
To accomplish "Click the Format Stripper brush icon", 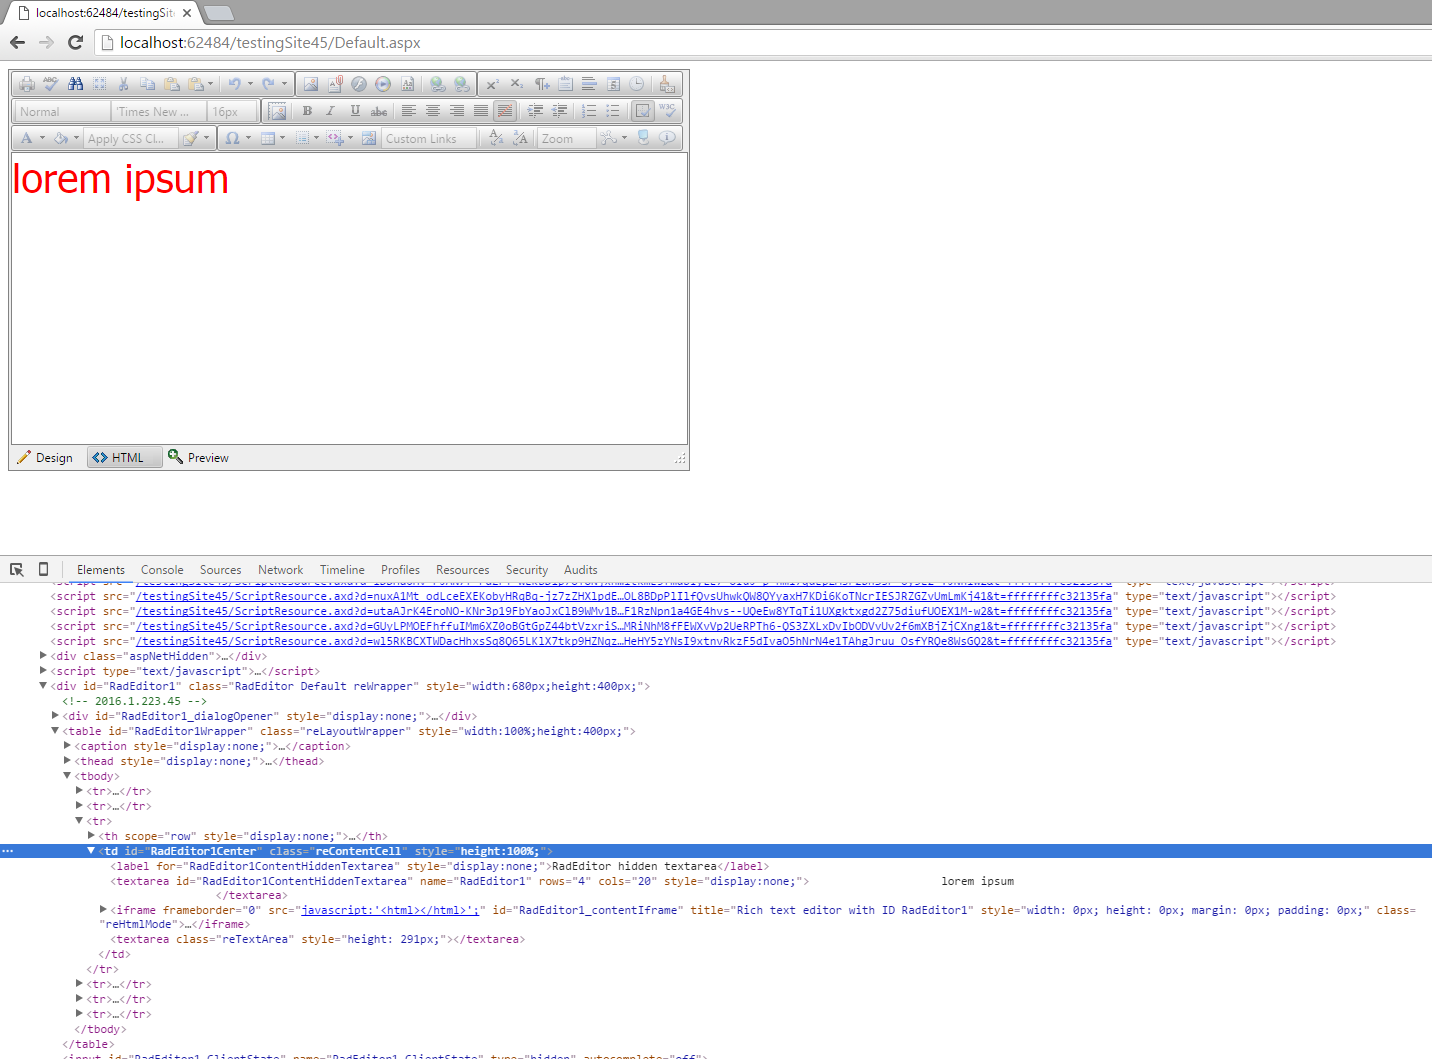I will 667,84.
